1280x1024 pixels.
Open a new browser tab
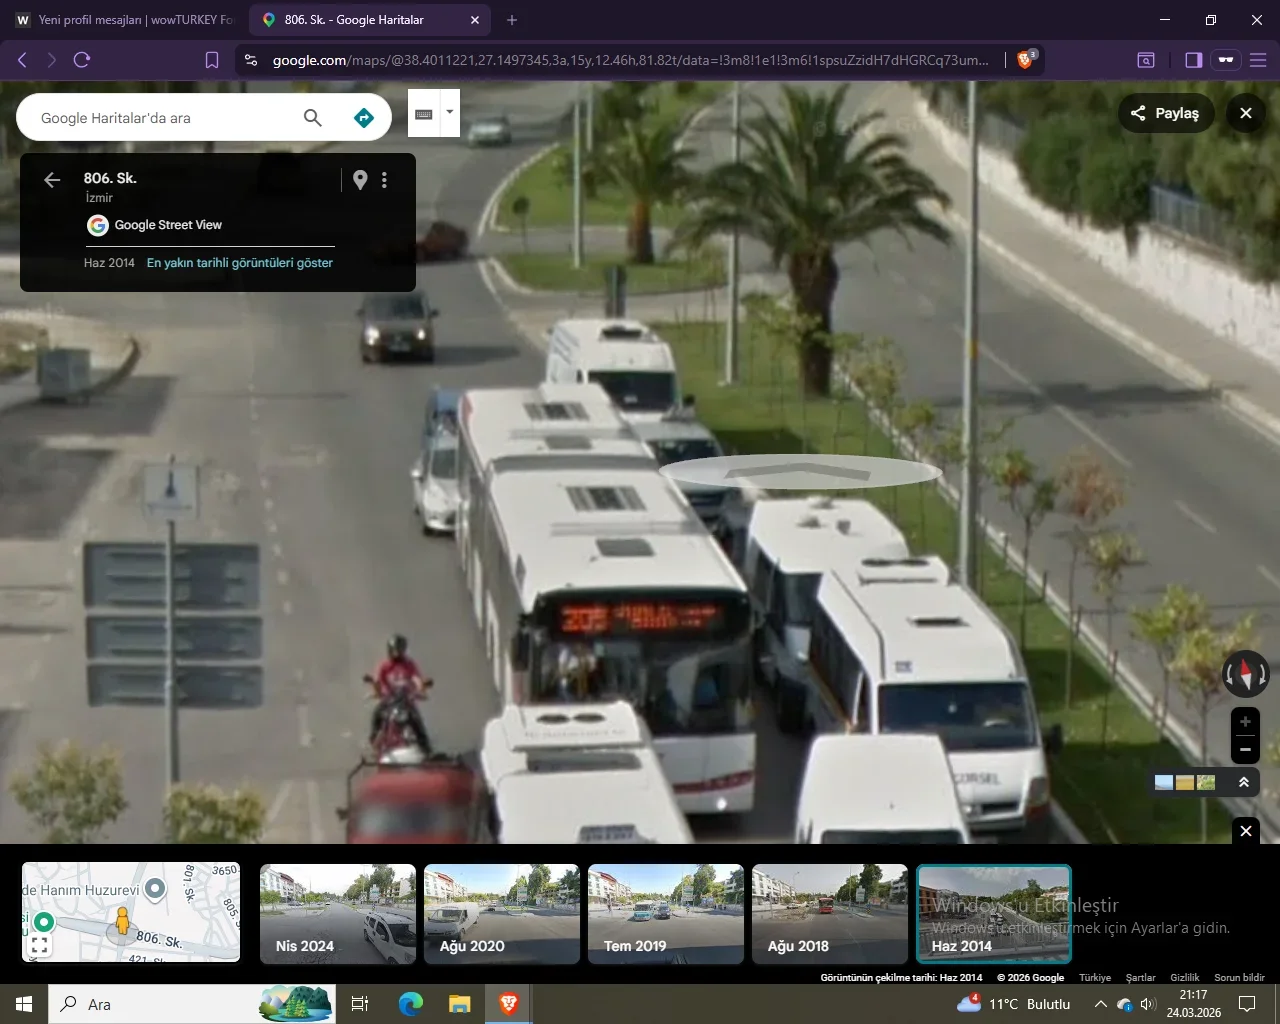(x=512, y=20)
